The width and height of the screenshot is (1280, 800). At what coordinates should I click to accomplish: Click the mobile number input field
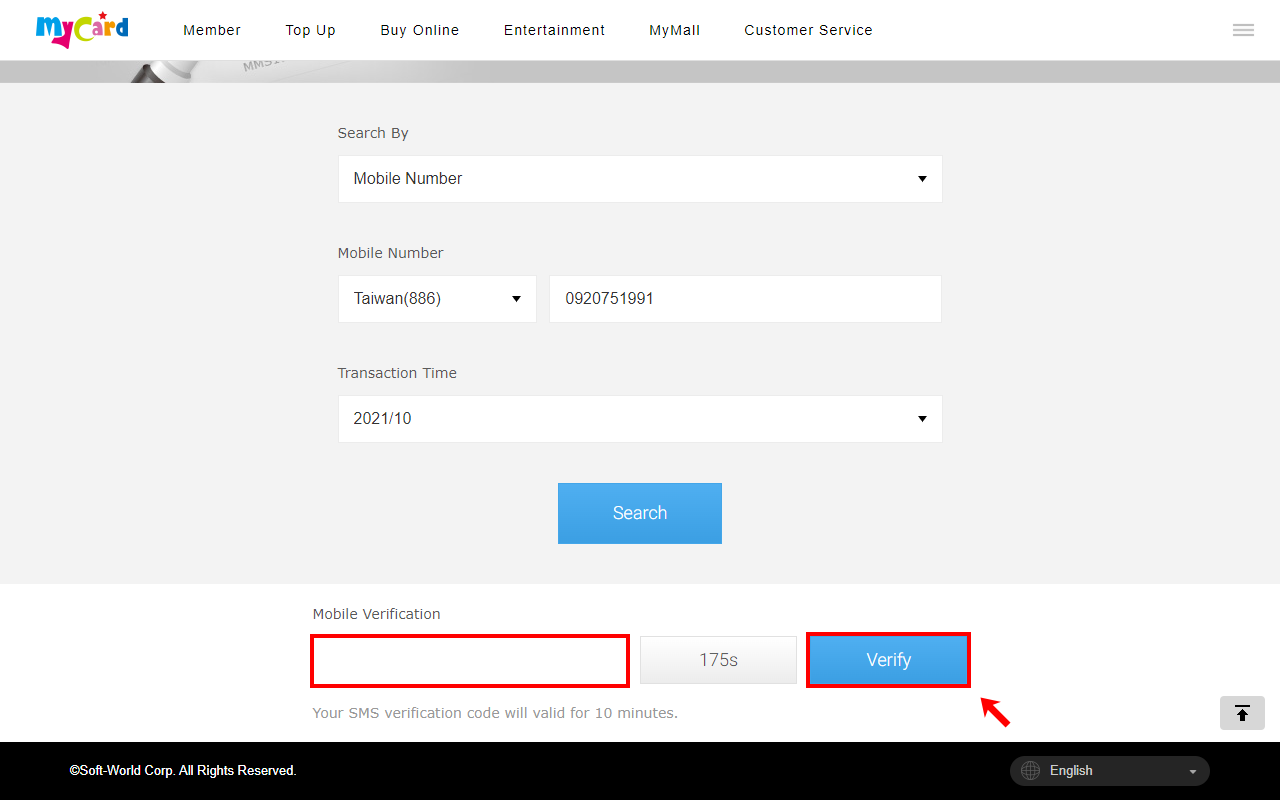(x=745, y=299)
